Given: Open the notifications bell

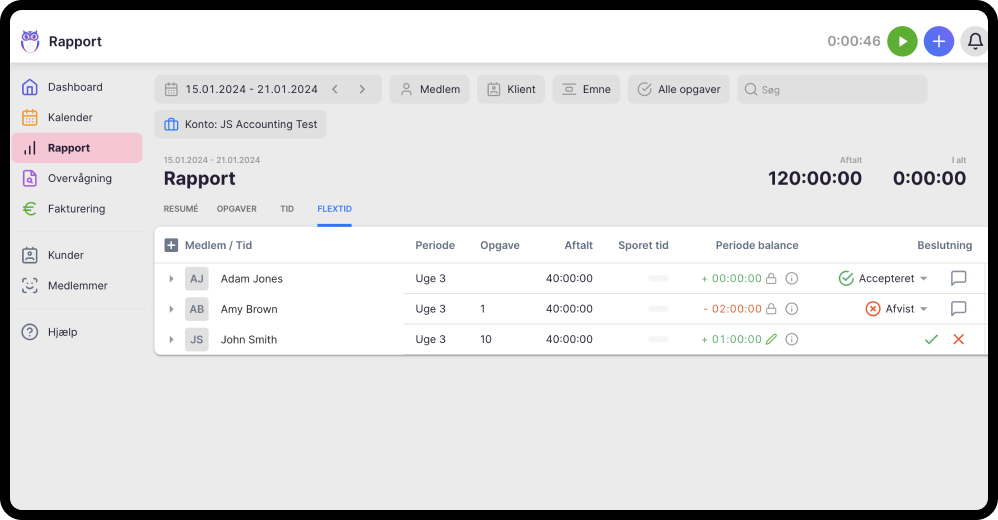Looking at the screenshot, I should 974,41.
